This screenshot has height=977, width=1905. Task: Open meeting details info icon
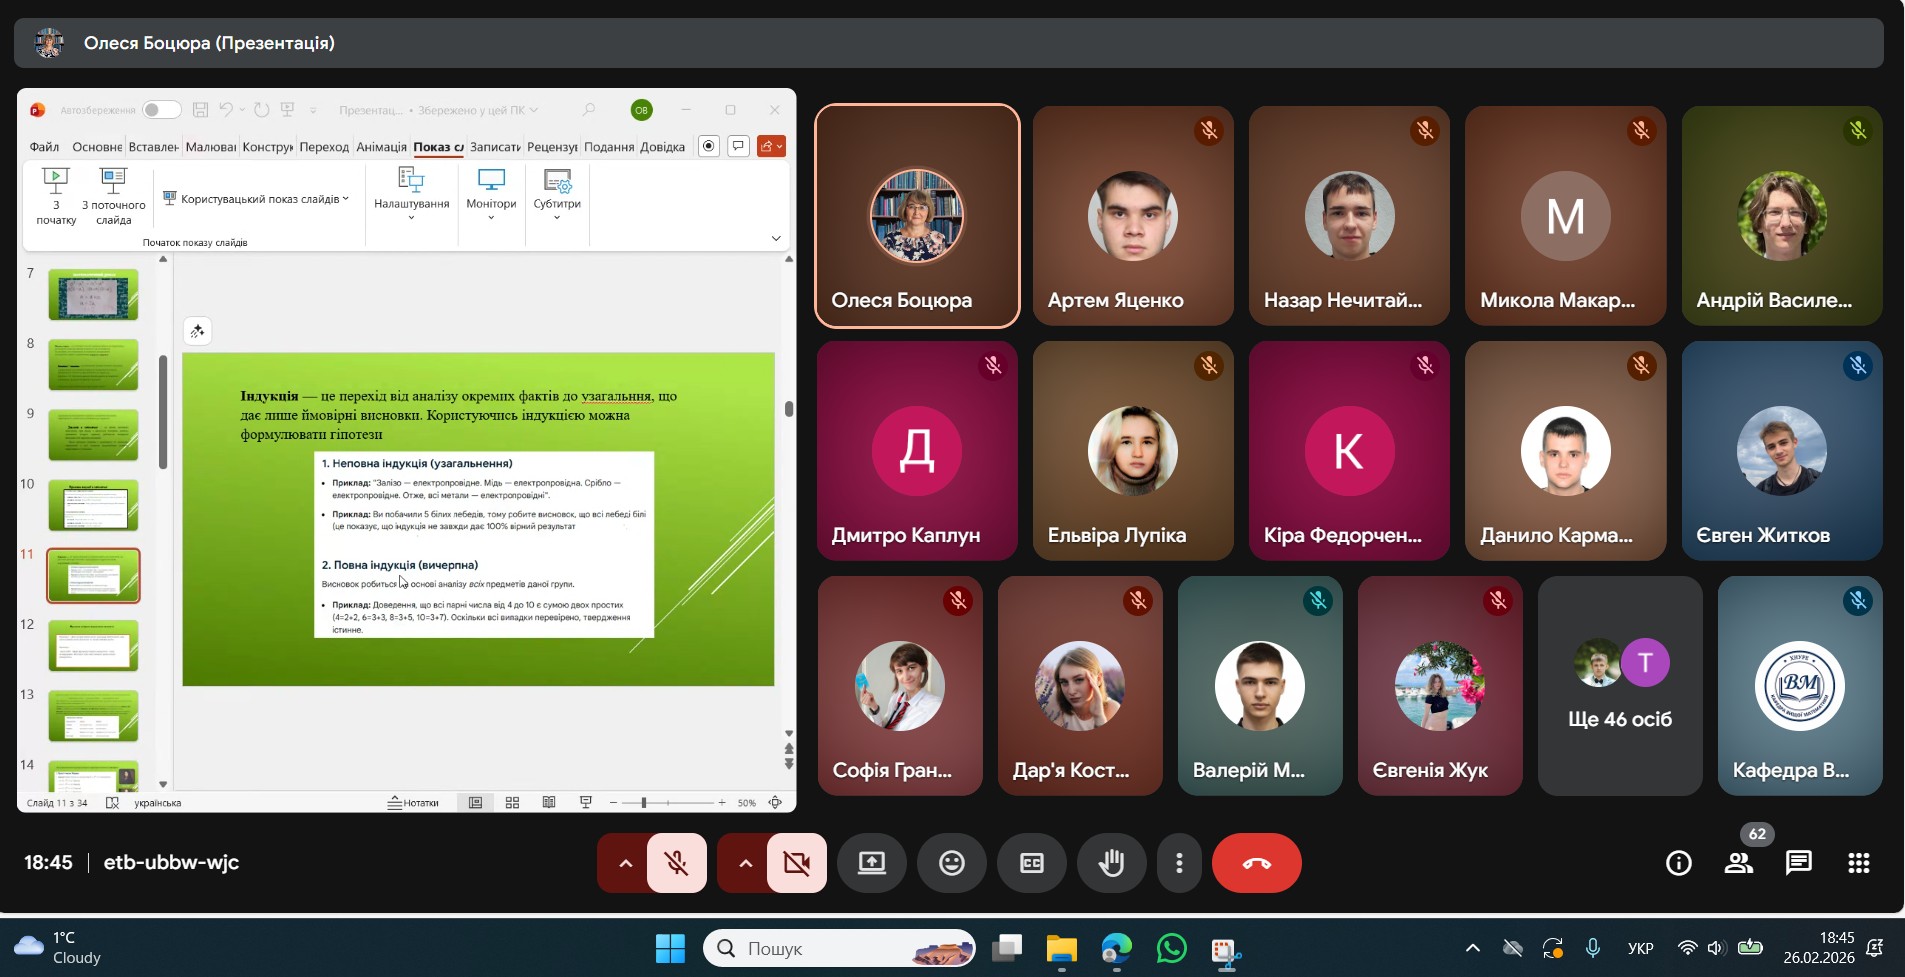click(x=1678, y=863)
